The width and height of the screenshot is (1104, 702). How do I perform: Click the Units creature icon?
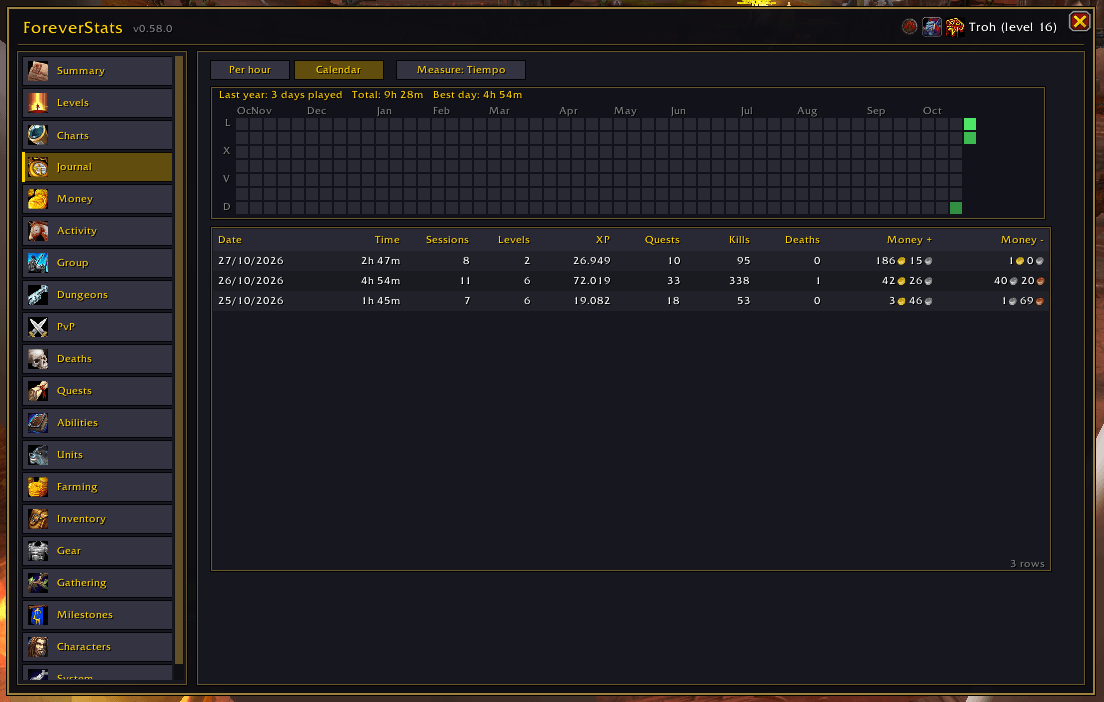(38, 455)
